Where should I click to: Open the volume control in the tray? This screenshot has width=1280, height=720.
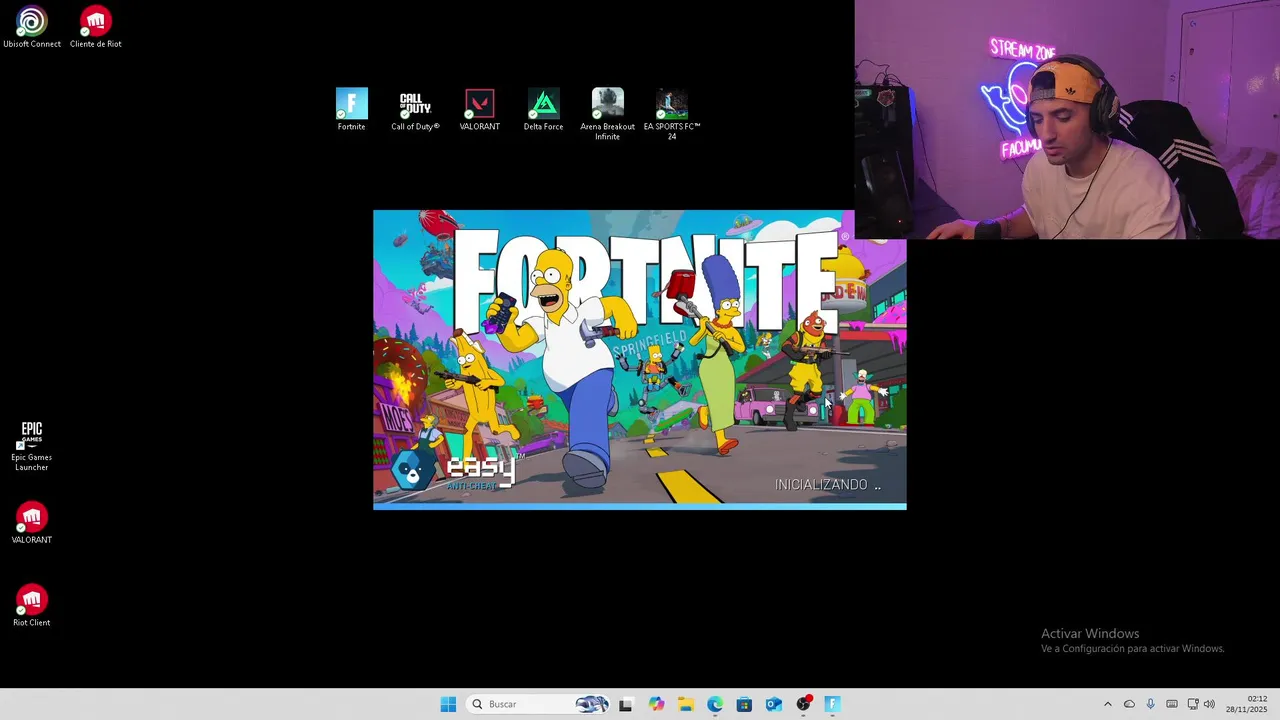click(x=1209, y=704)
